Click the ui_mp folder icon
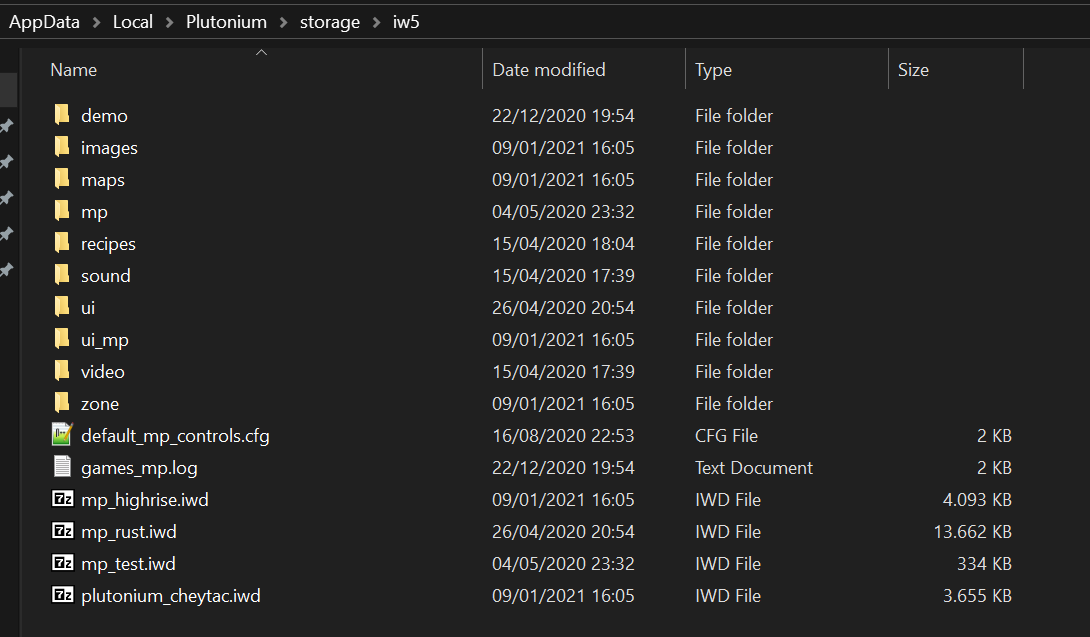Screen dimensions: 1090x637 pos(62,338)
